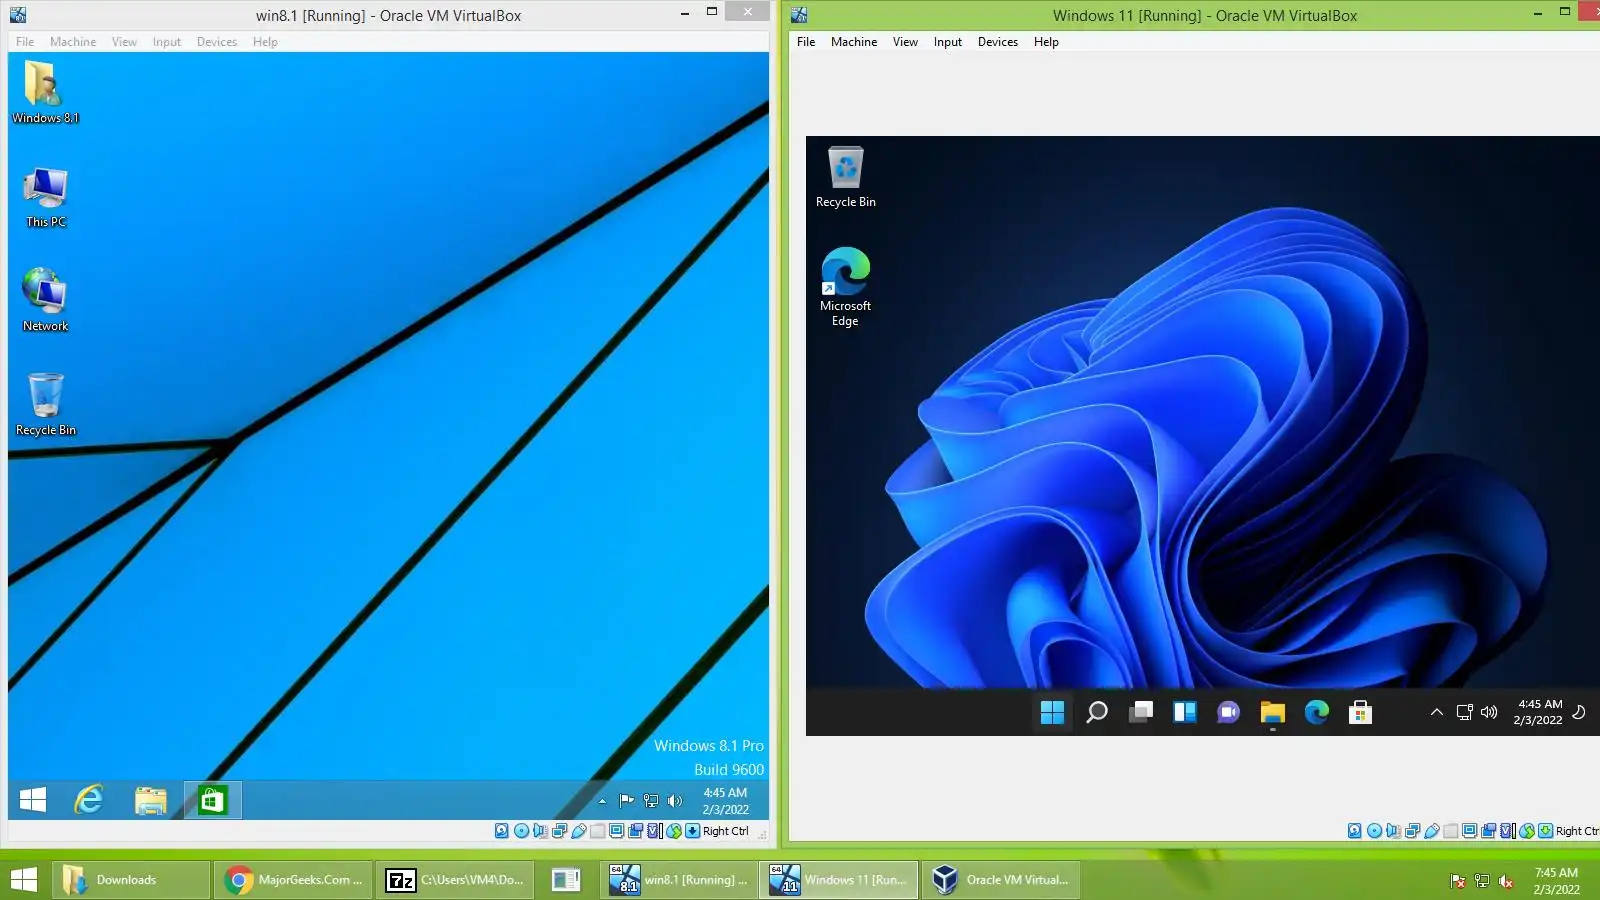Open the Help menu in Windows 11 window
Image resolution: width=1600 pixels, height=900 pixels.
[1046, 42]
